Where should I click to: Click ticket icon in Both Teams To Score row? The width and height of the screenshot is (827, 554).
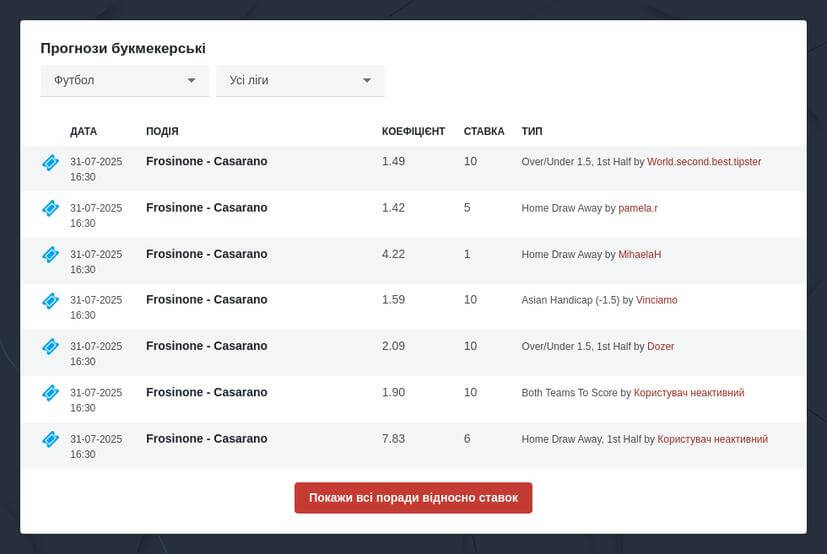tap(50, 393)
